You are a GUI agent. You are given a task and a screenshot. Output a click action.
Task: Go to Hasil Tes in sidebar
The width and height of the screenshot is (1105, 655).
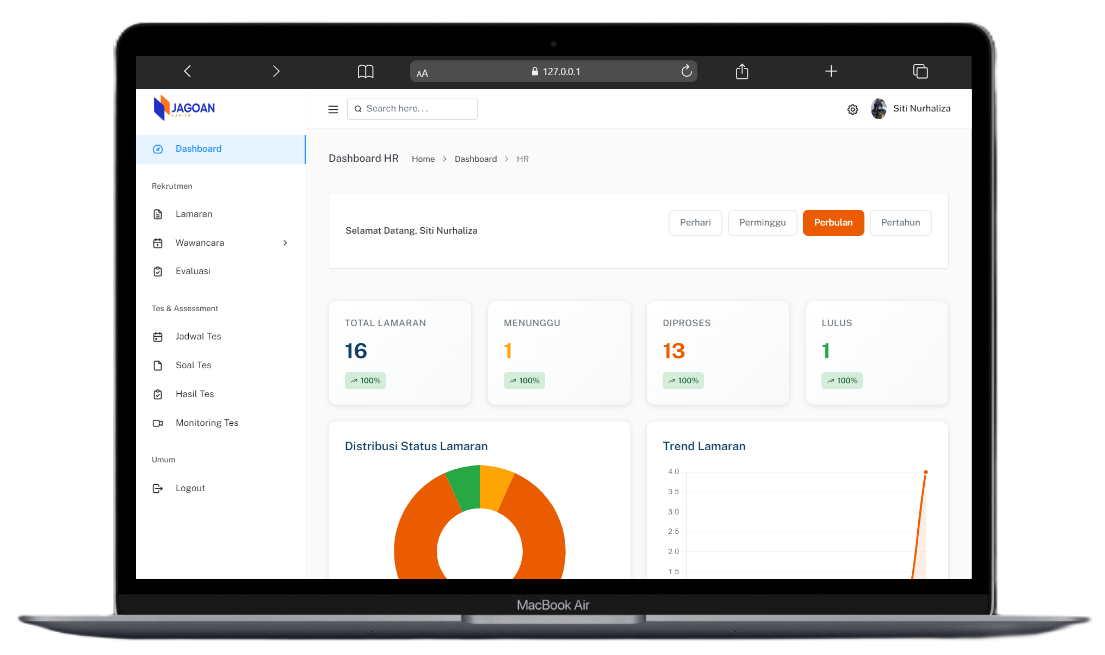[x=194, y=394]
